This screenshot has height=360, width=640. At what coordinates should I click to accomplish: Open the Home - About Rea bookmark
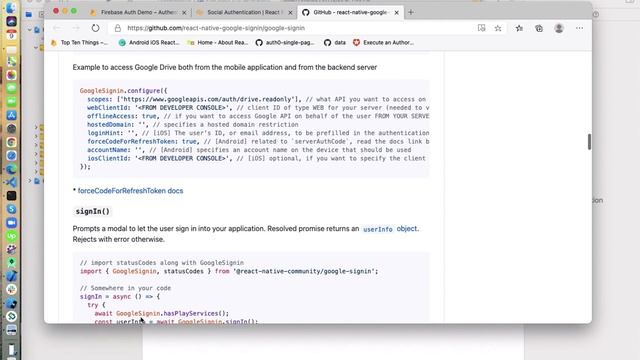click(218, 42)
